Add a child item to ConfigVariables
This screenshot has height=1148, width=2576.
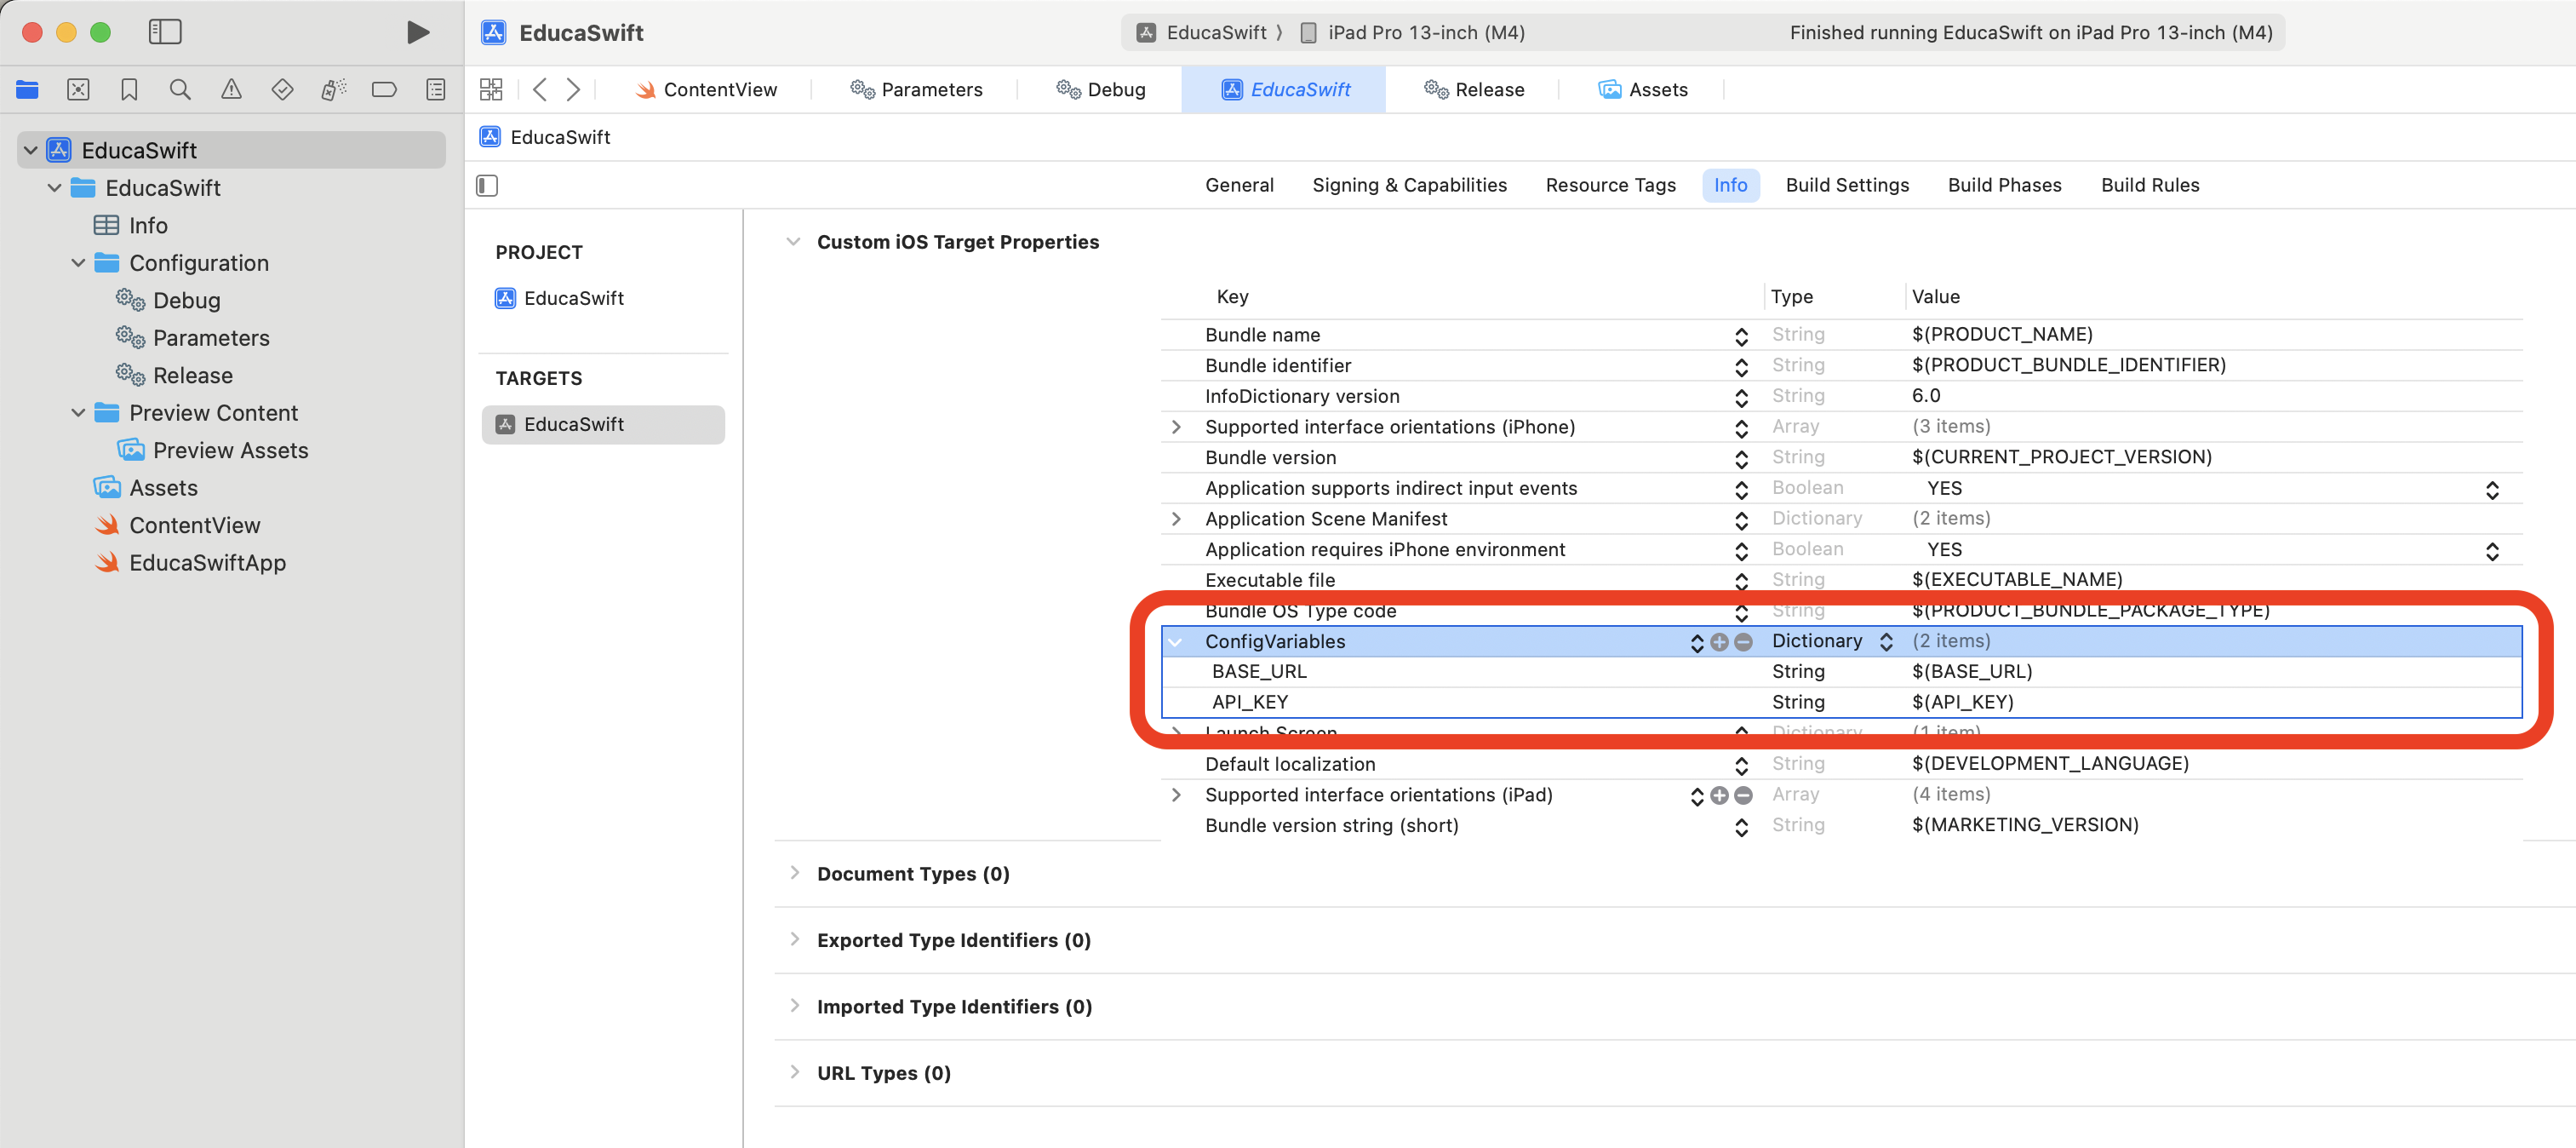[x=1719, y=642]
